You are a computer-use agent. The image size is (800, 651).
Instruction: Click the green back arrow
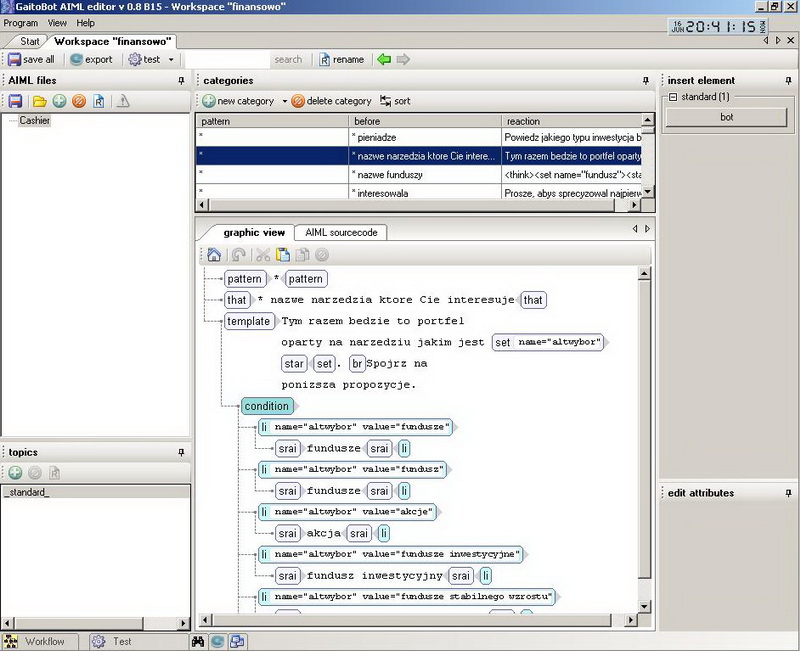(x=384, y=59)
